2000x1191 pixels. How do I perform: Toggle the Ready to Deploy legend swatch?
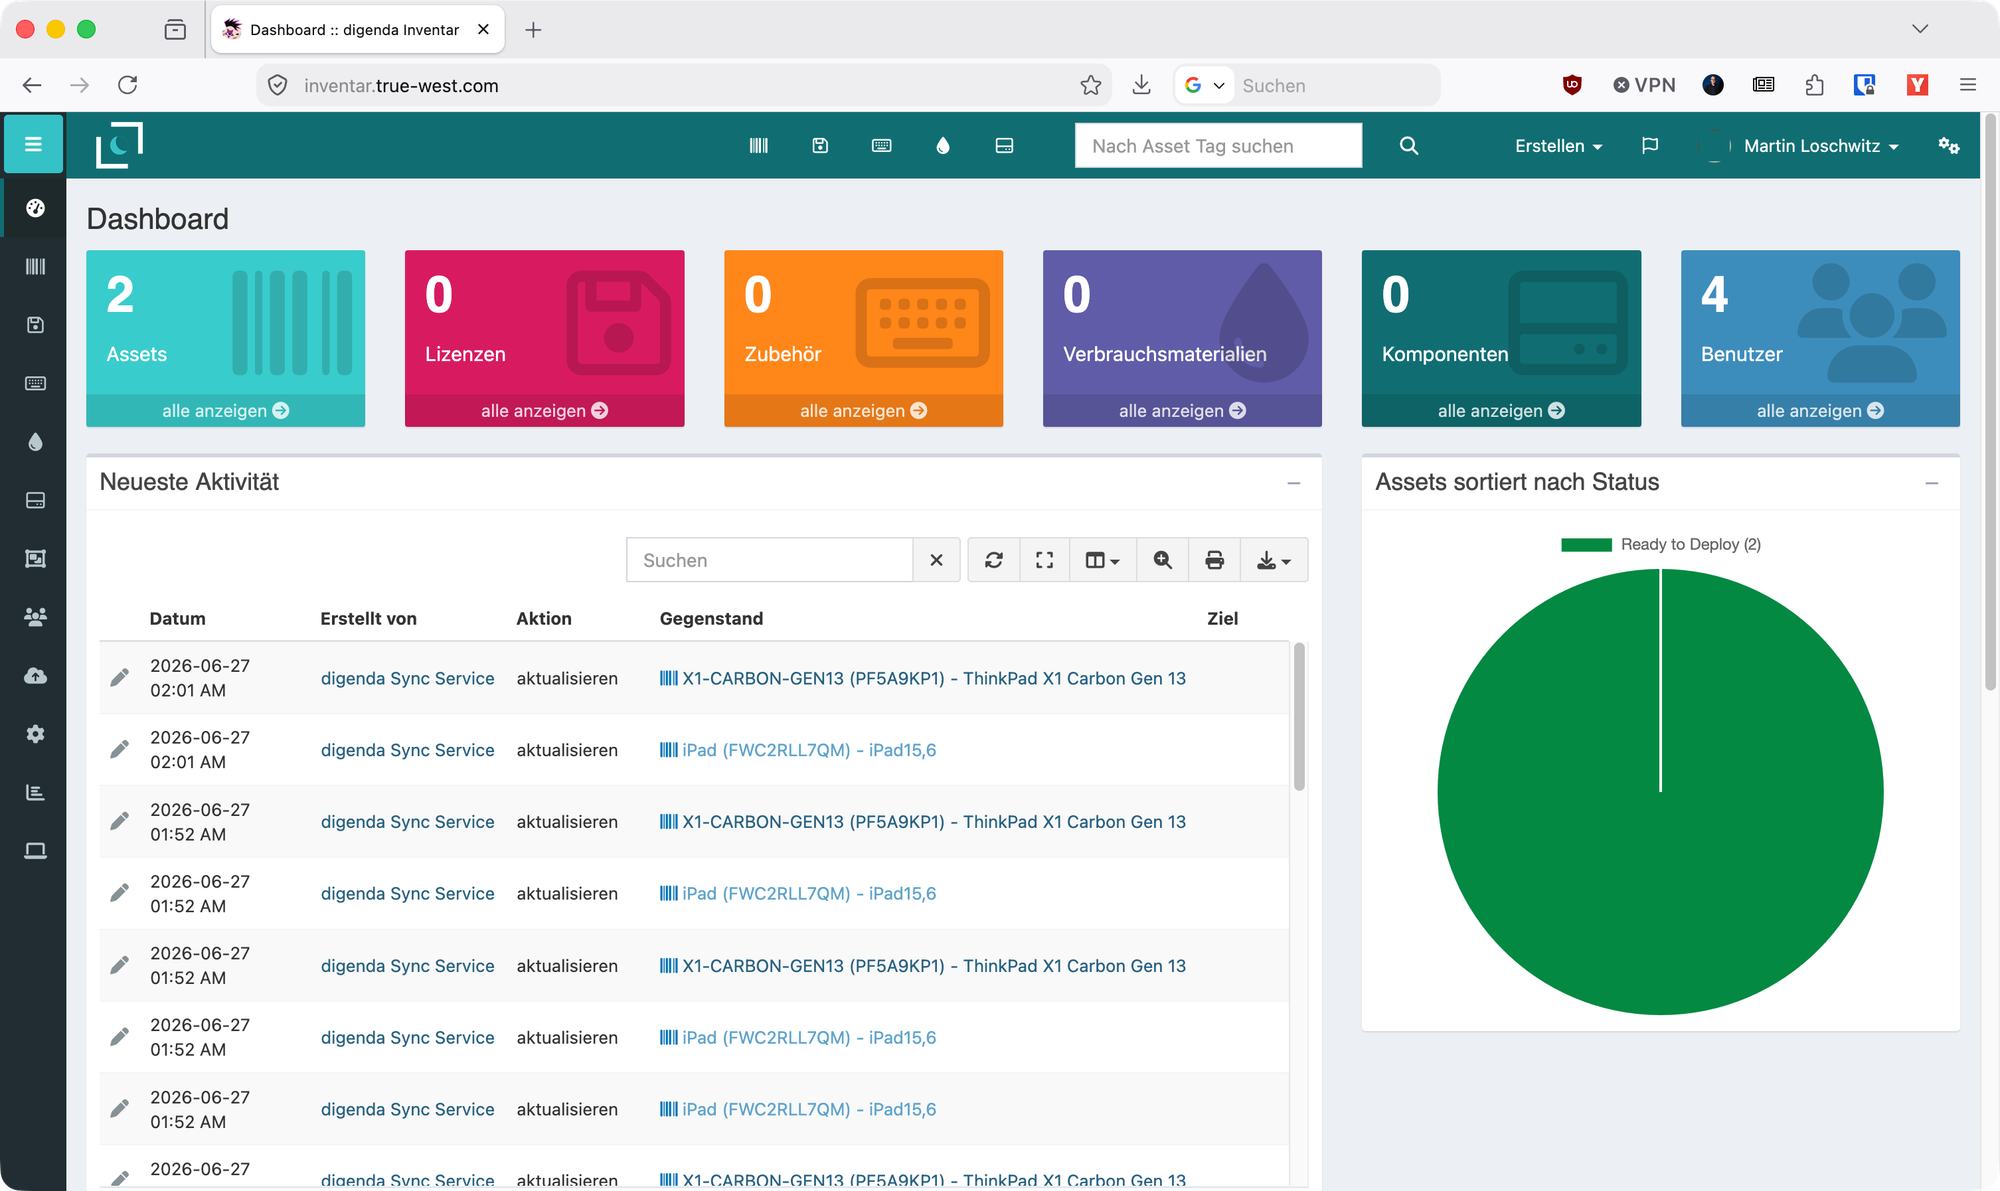point(1586,545)
